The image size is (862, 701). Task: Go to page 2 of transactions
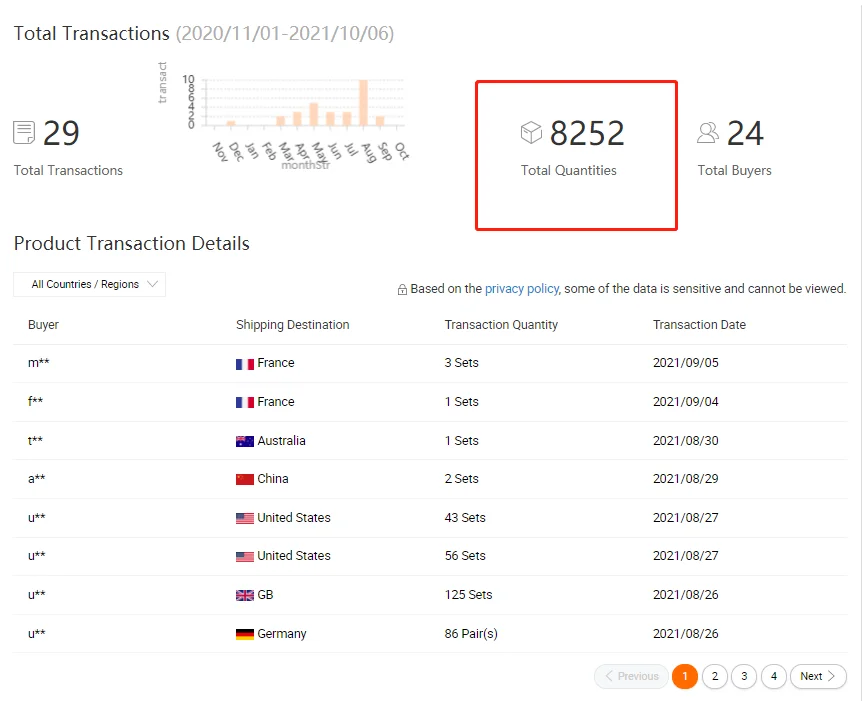715,676
